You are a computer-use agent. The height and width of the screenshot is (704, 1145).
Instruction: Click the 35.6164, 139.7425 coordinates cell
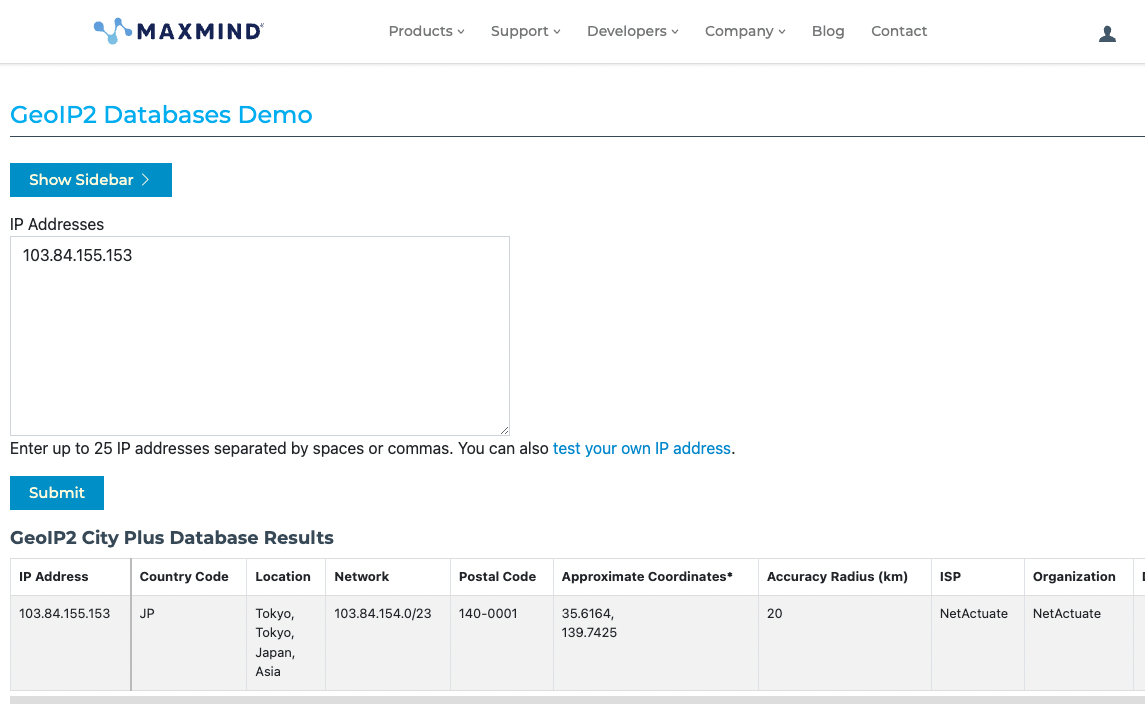point(656,643)
